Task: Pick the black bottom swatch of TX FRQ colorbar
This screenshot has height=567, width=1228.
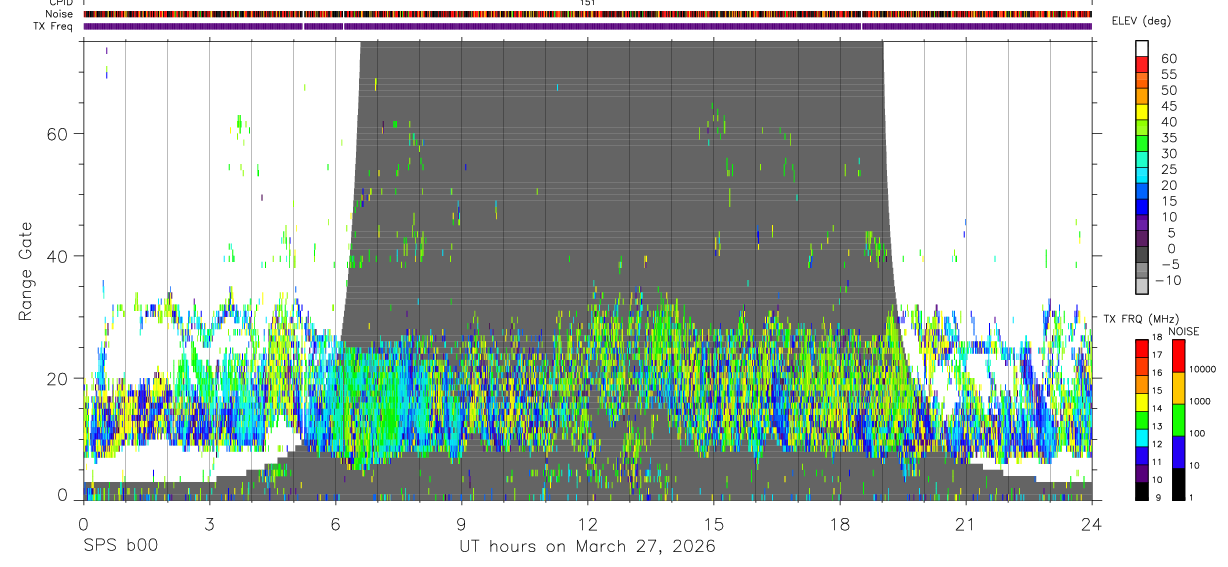Action: tap(1141, 491)
